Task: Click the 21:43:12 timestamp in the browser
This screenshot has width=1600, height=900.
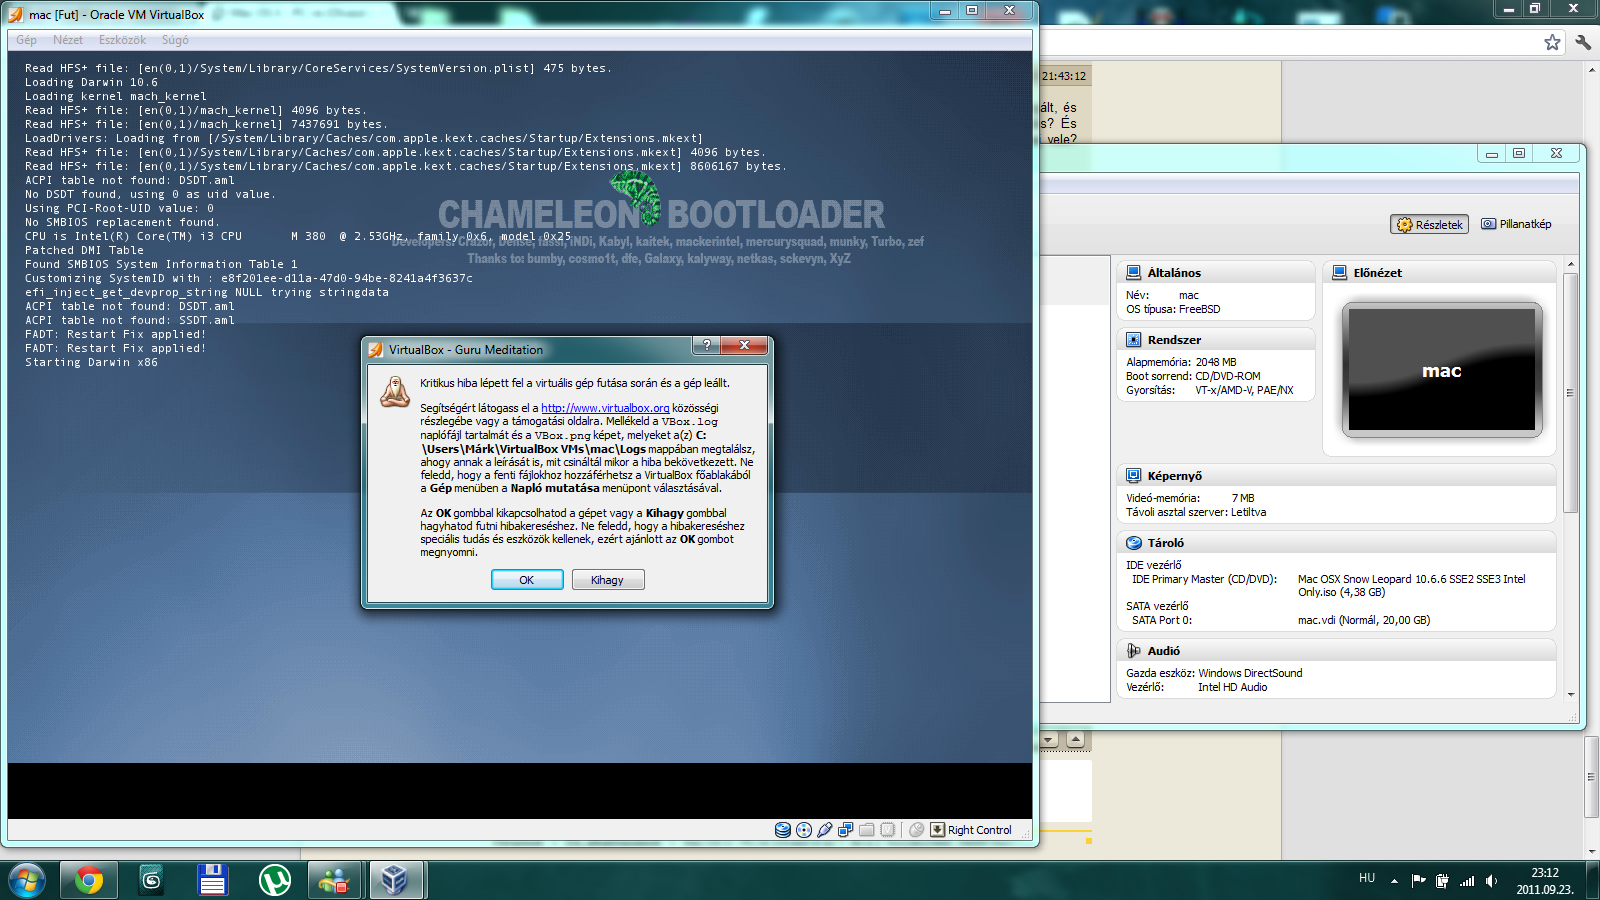Action: pos(1064,76)
